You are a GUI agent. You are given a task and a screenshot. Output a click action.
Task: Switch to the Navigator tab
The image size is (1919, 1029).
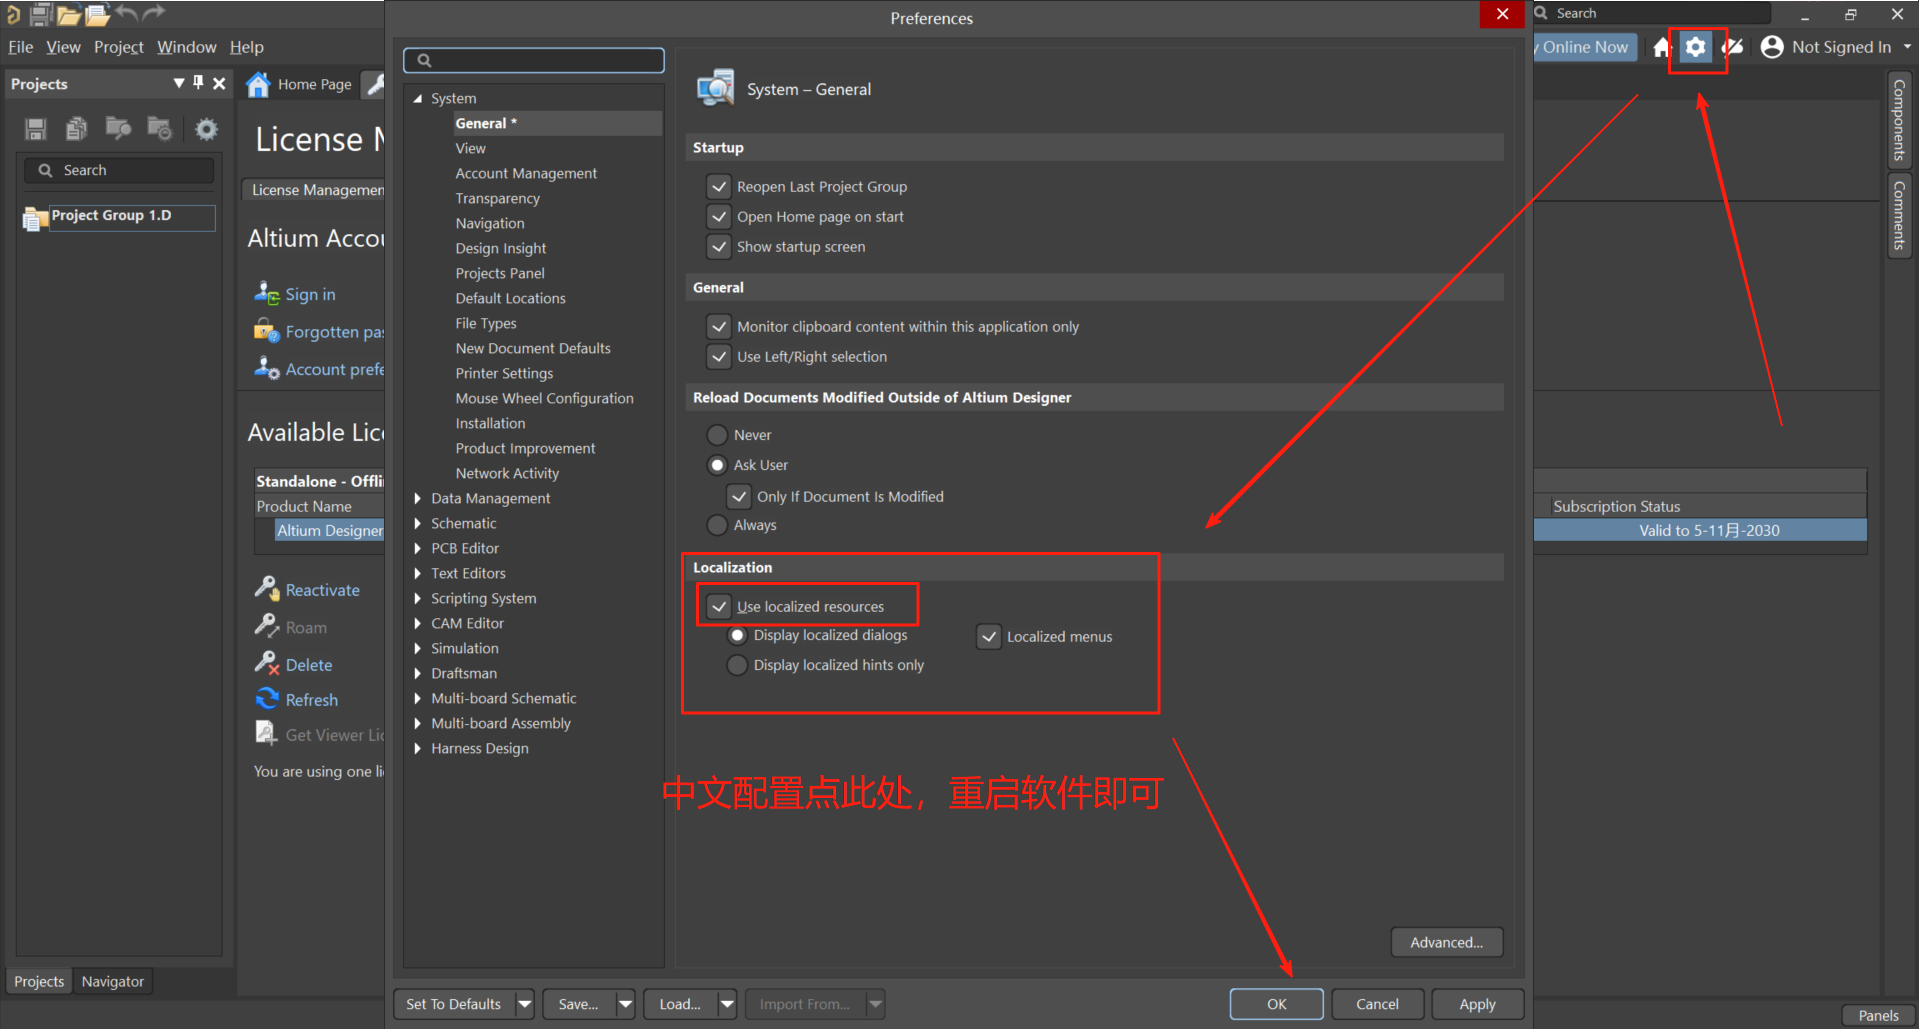pos(113,981)
